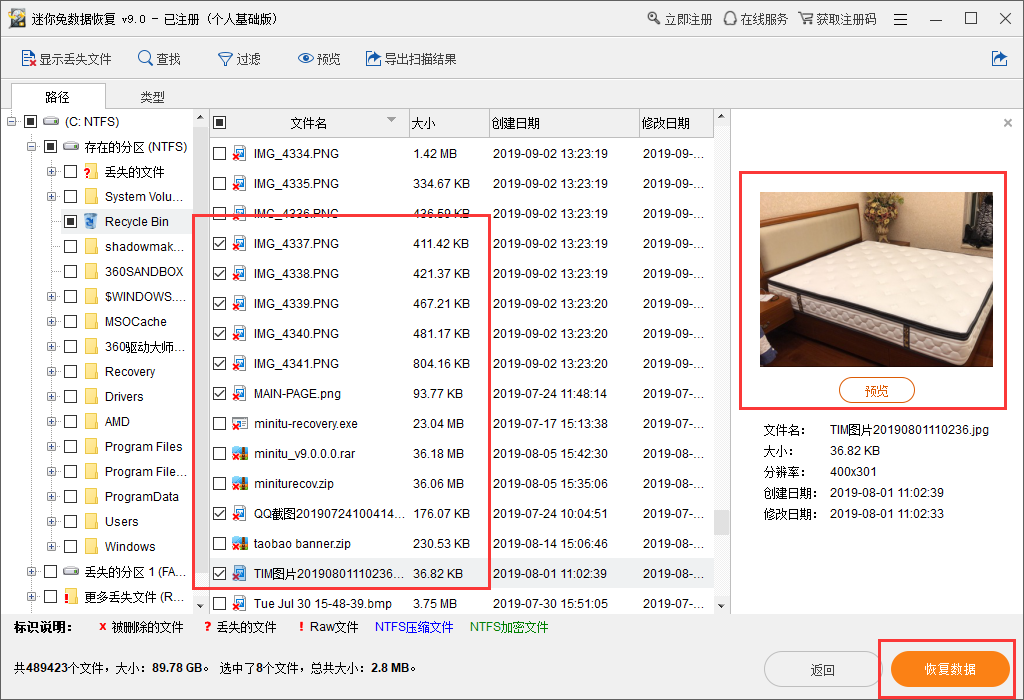Click image icon of MAIN-PAGE.png
This screenshot has height=700, width=1024.
click(x=240, y=394)
